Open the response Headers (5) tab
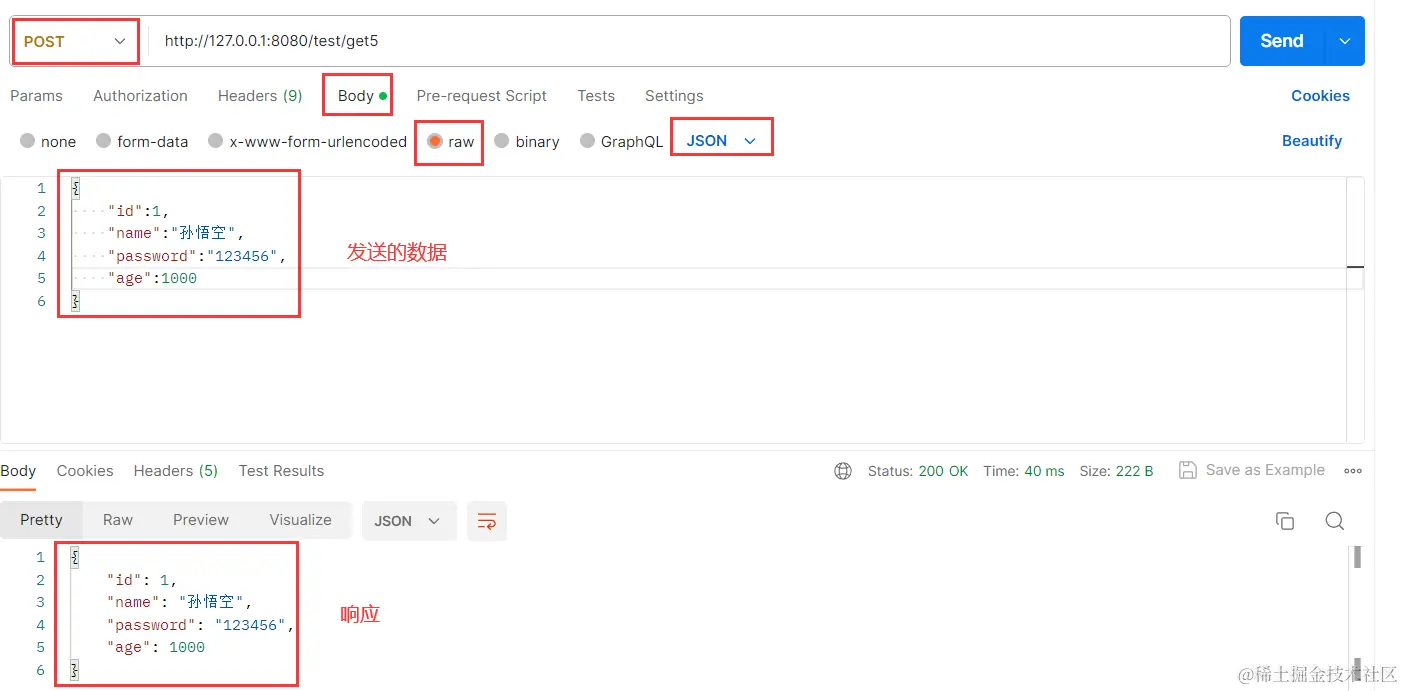Viewport: 1404px width, 691px height. pyautogui.click(x=176, y=471)
